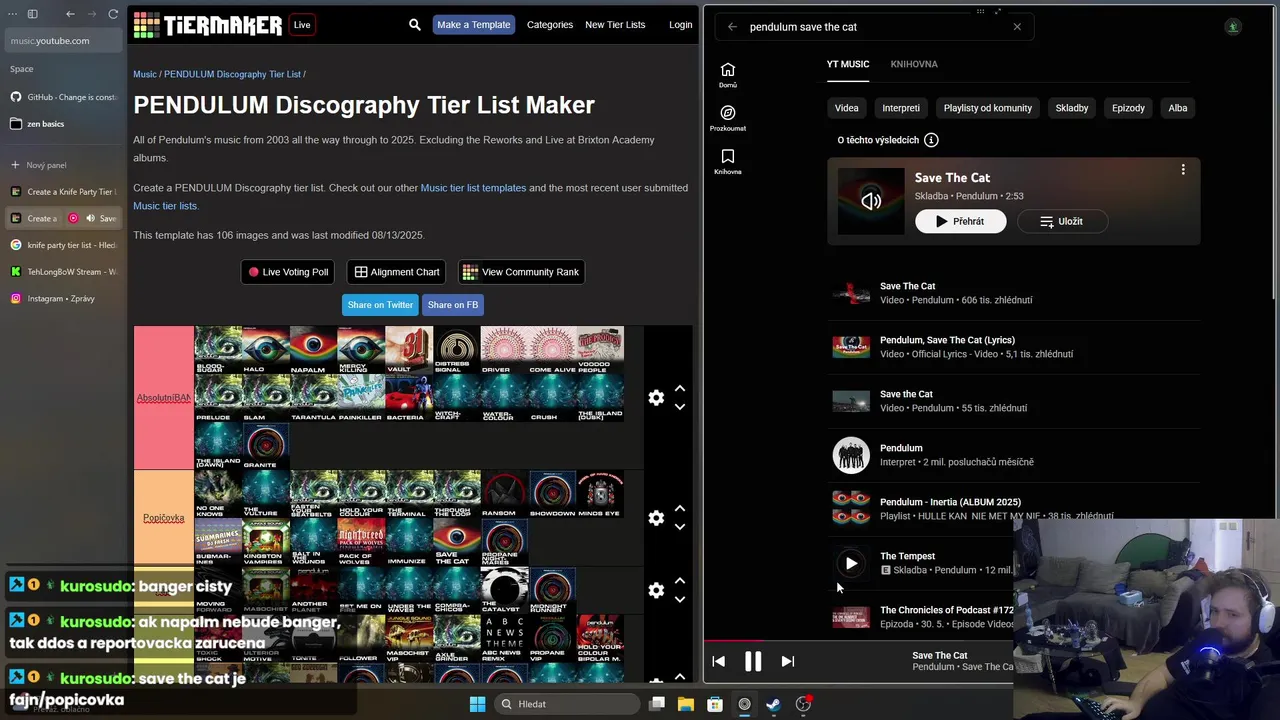Clear the YouTube Music search field
Image resolution: width=1280 pixels, height=720 pixels.
click(1017, 27)
